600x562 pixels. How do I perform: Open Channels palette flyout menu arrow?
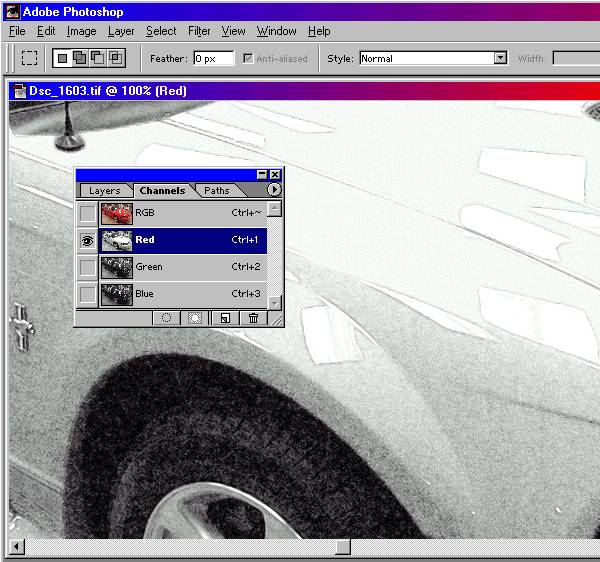tap(274, 190)
